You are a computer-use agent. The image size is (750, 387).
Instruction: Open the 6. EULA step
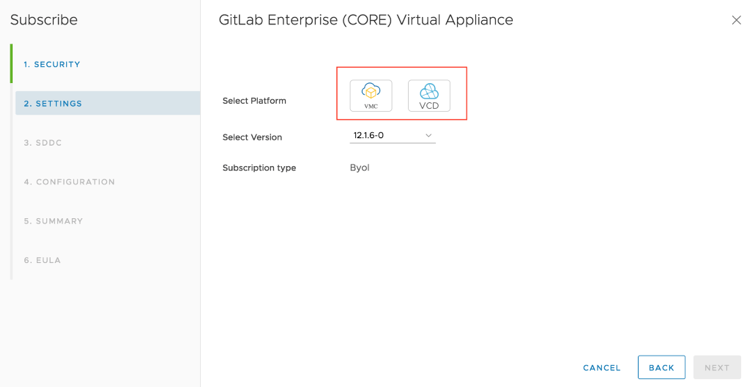(42, 260)
